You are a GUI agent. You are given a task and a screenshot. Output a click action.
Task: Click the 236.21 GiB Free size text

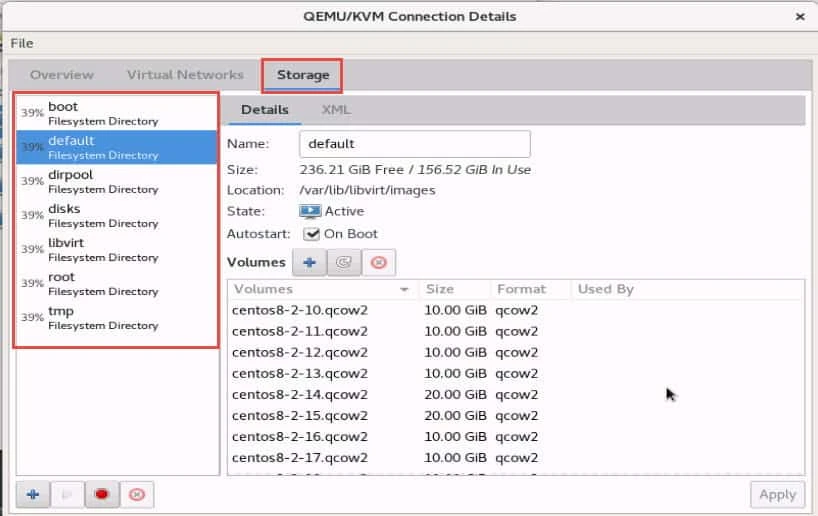[x=351, y=170]
